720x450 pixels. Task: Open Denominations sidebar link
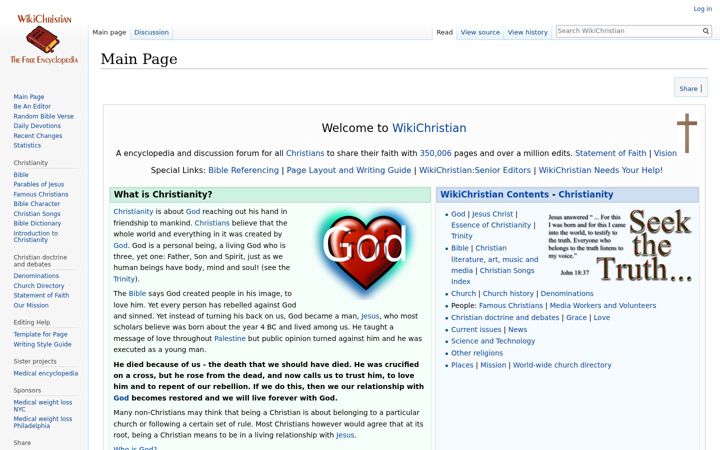point(36,276)
